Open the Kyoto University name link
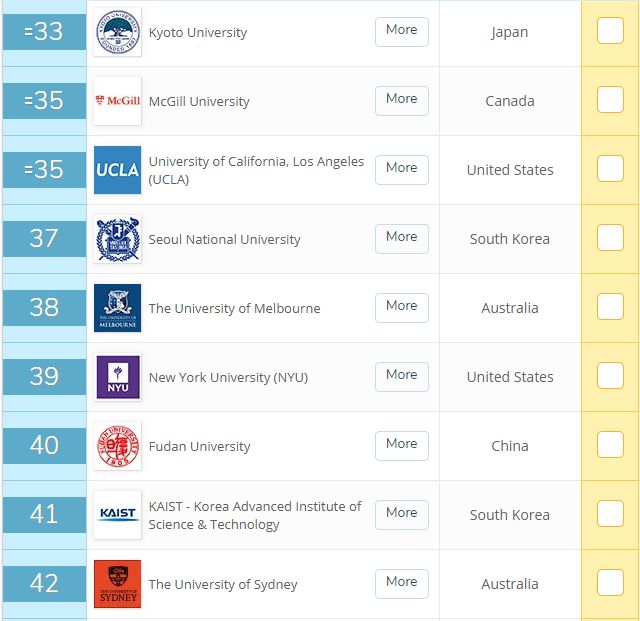The width and height of the screenshot is (640, 621). pos(197,32)
